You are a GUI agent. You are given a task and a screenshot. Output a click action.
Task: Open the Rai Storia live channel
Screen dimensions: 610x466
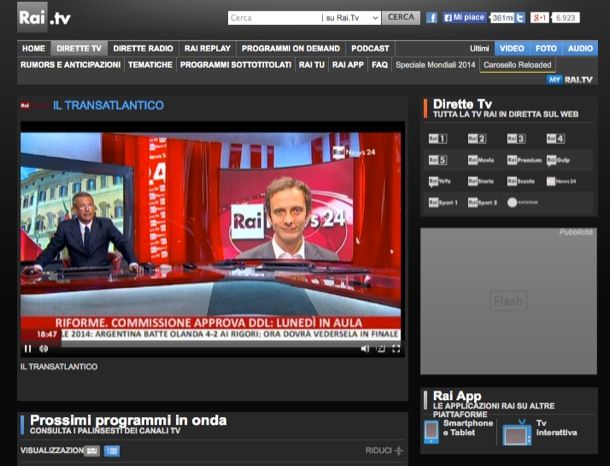pos(481,181)
